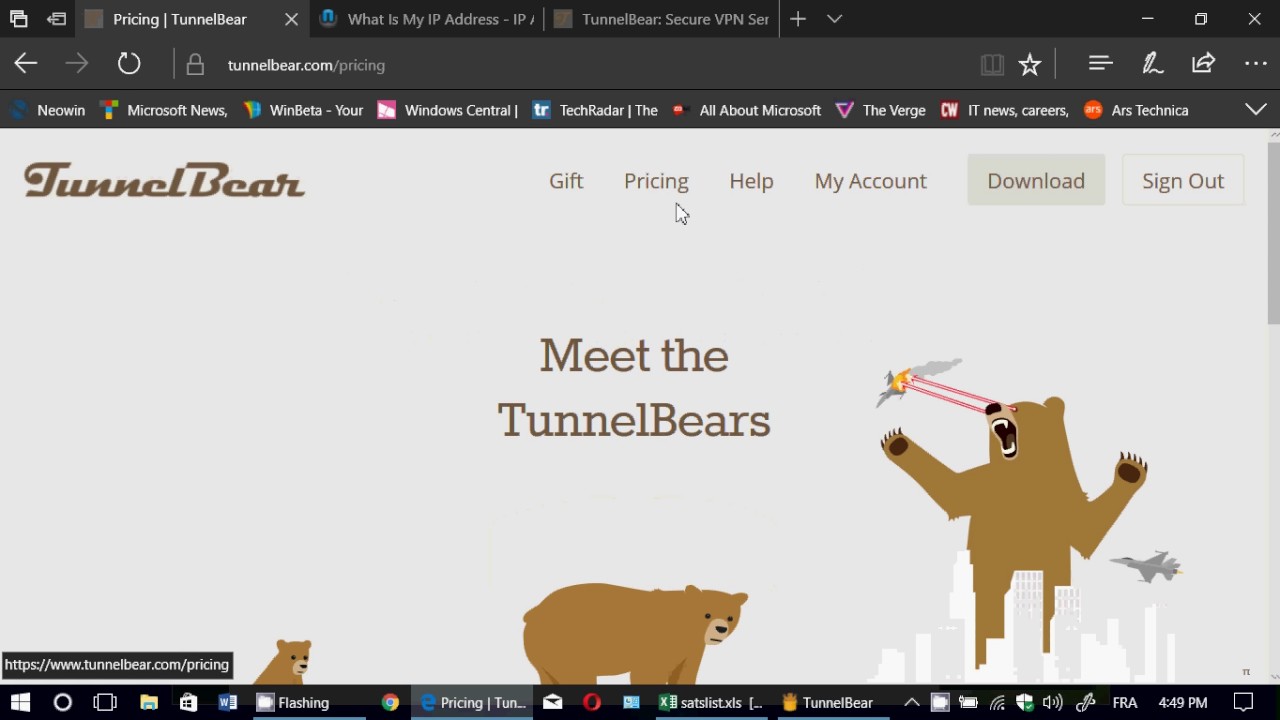1280x720 pixels.
Task: Refresh the TunnelBear pricing page
Action: click(x=129, y=65)
